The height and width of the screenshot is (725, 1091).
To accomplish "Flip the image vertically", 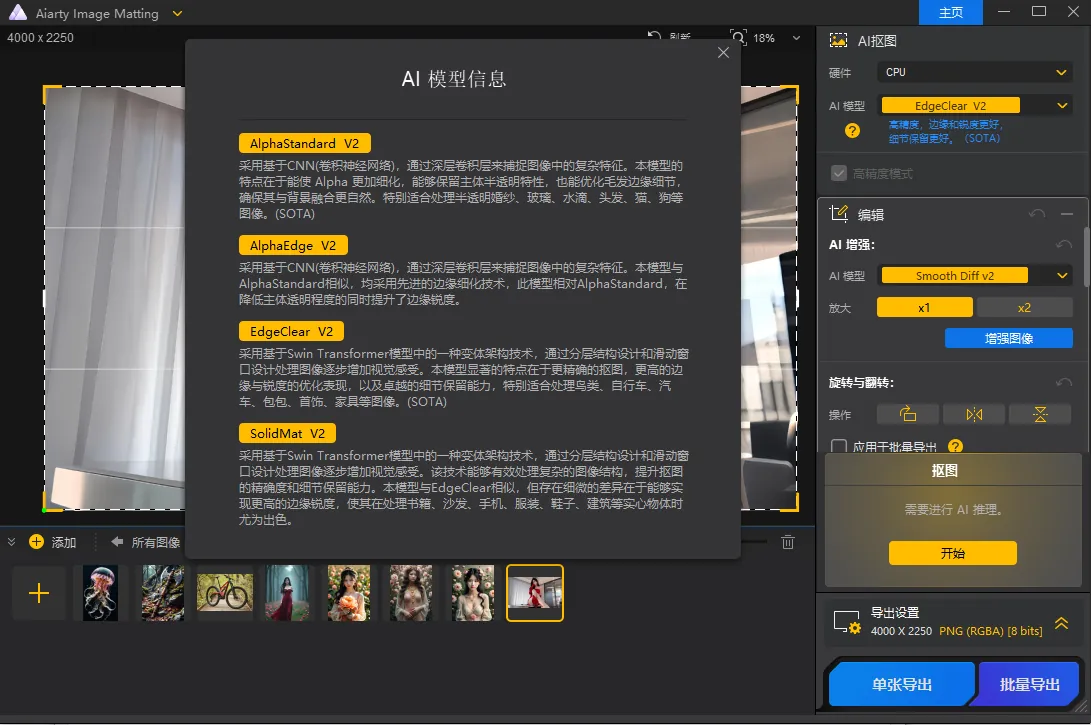I will [x=1040, y=413].
